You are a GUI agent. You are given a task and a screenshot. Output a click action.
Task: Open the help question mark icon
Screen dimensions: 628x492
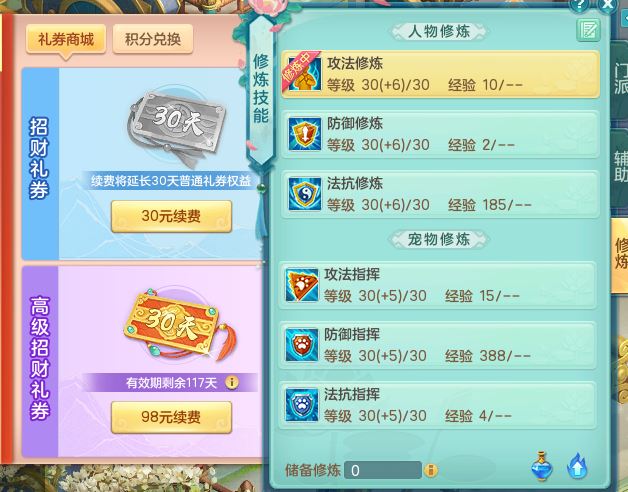(x=579, y=5)
